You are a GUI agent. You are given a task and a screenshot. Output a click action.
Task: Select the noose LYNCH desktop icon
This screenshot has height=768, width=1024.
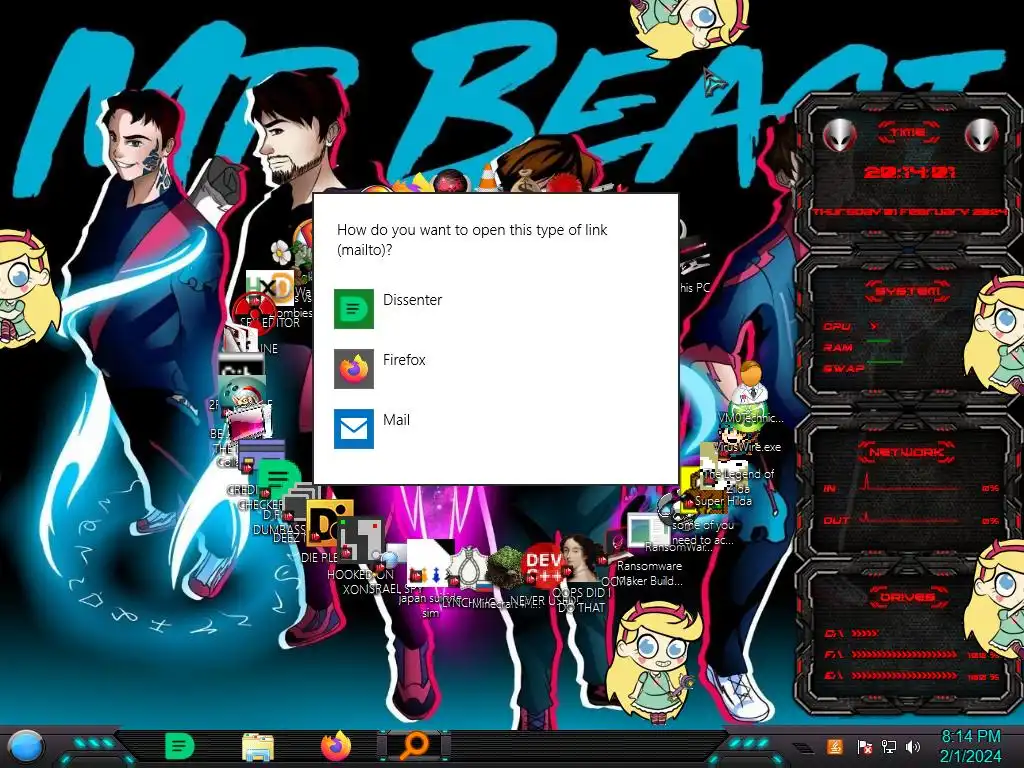point(466,569)
